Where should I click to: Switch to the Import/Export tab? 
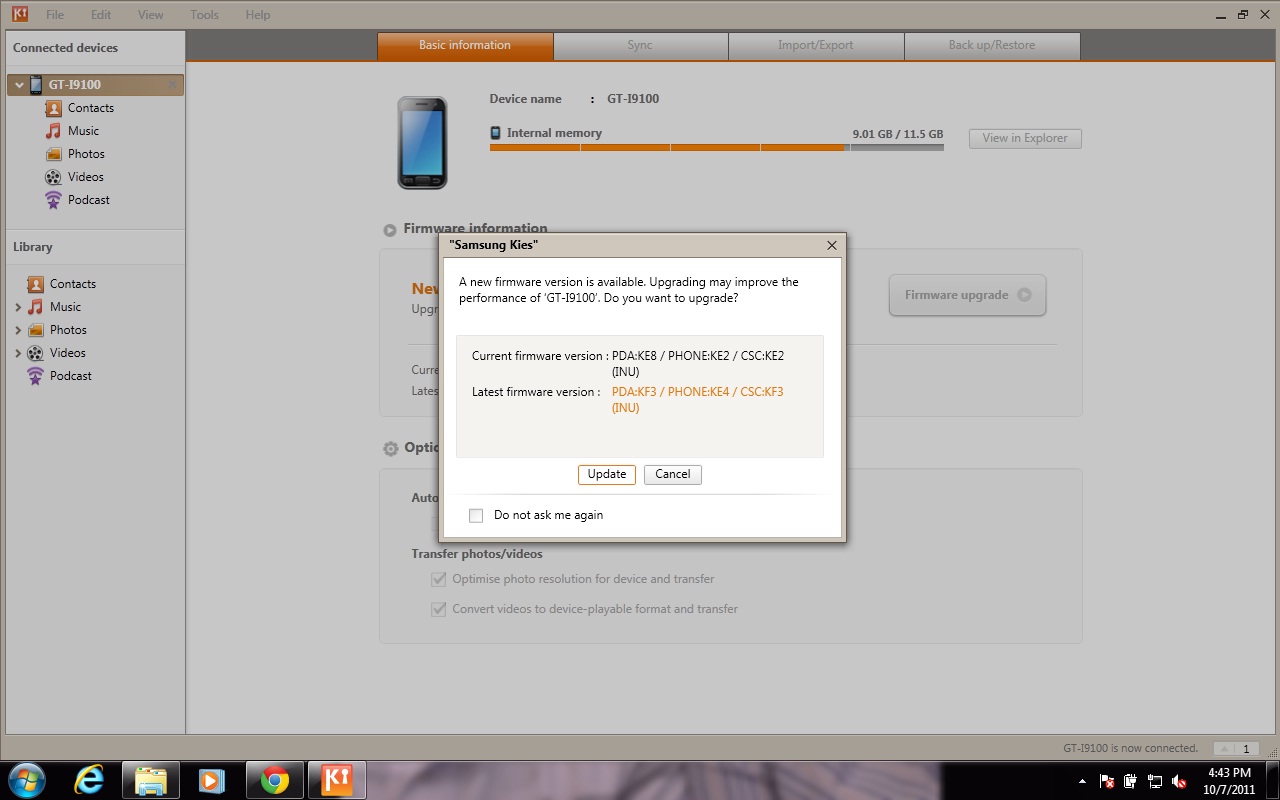[x=816, y=46]
